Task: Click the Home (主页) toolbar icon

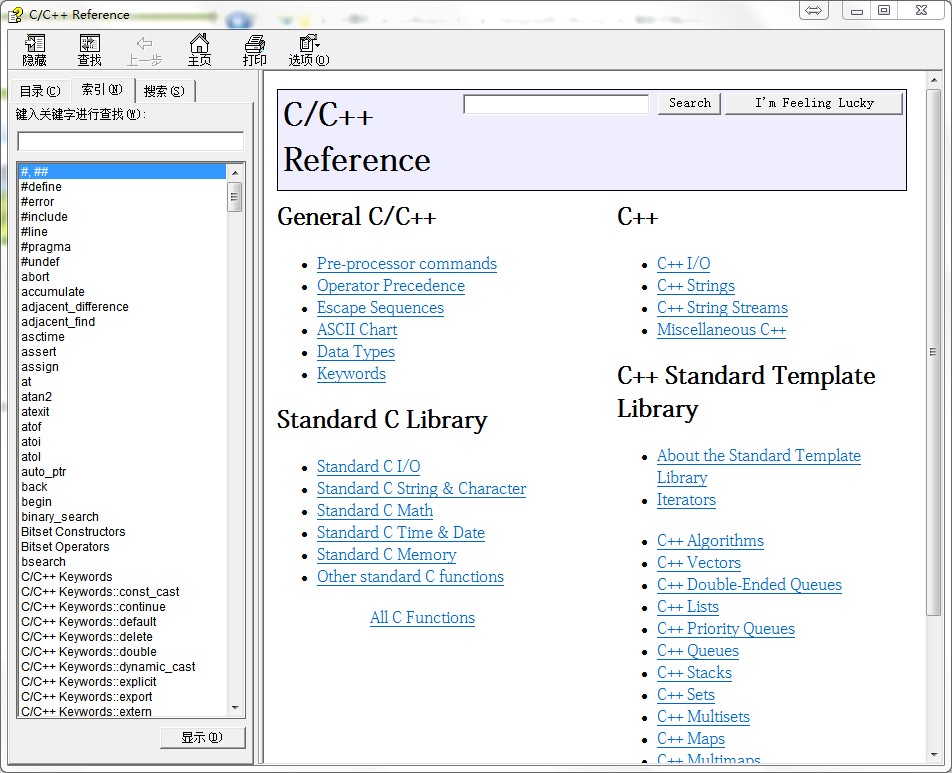Action: (x=199, y=49)
